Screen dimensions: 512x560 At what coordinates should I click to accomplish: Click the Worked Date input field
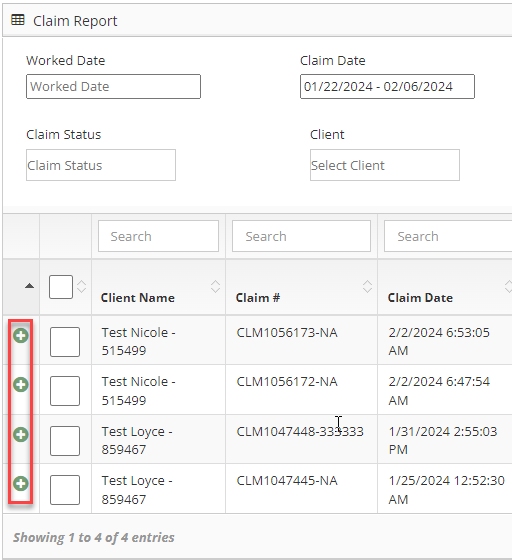(x=114, y=86)
